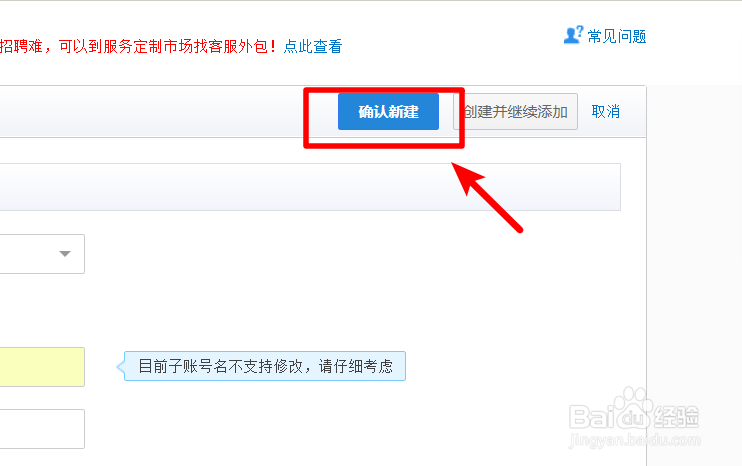Click the light gray section header bar
742x466 pixels.
pyautogui.click(x=310, y=187)
